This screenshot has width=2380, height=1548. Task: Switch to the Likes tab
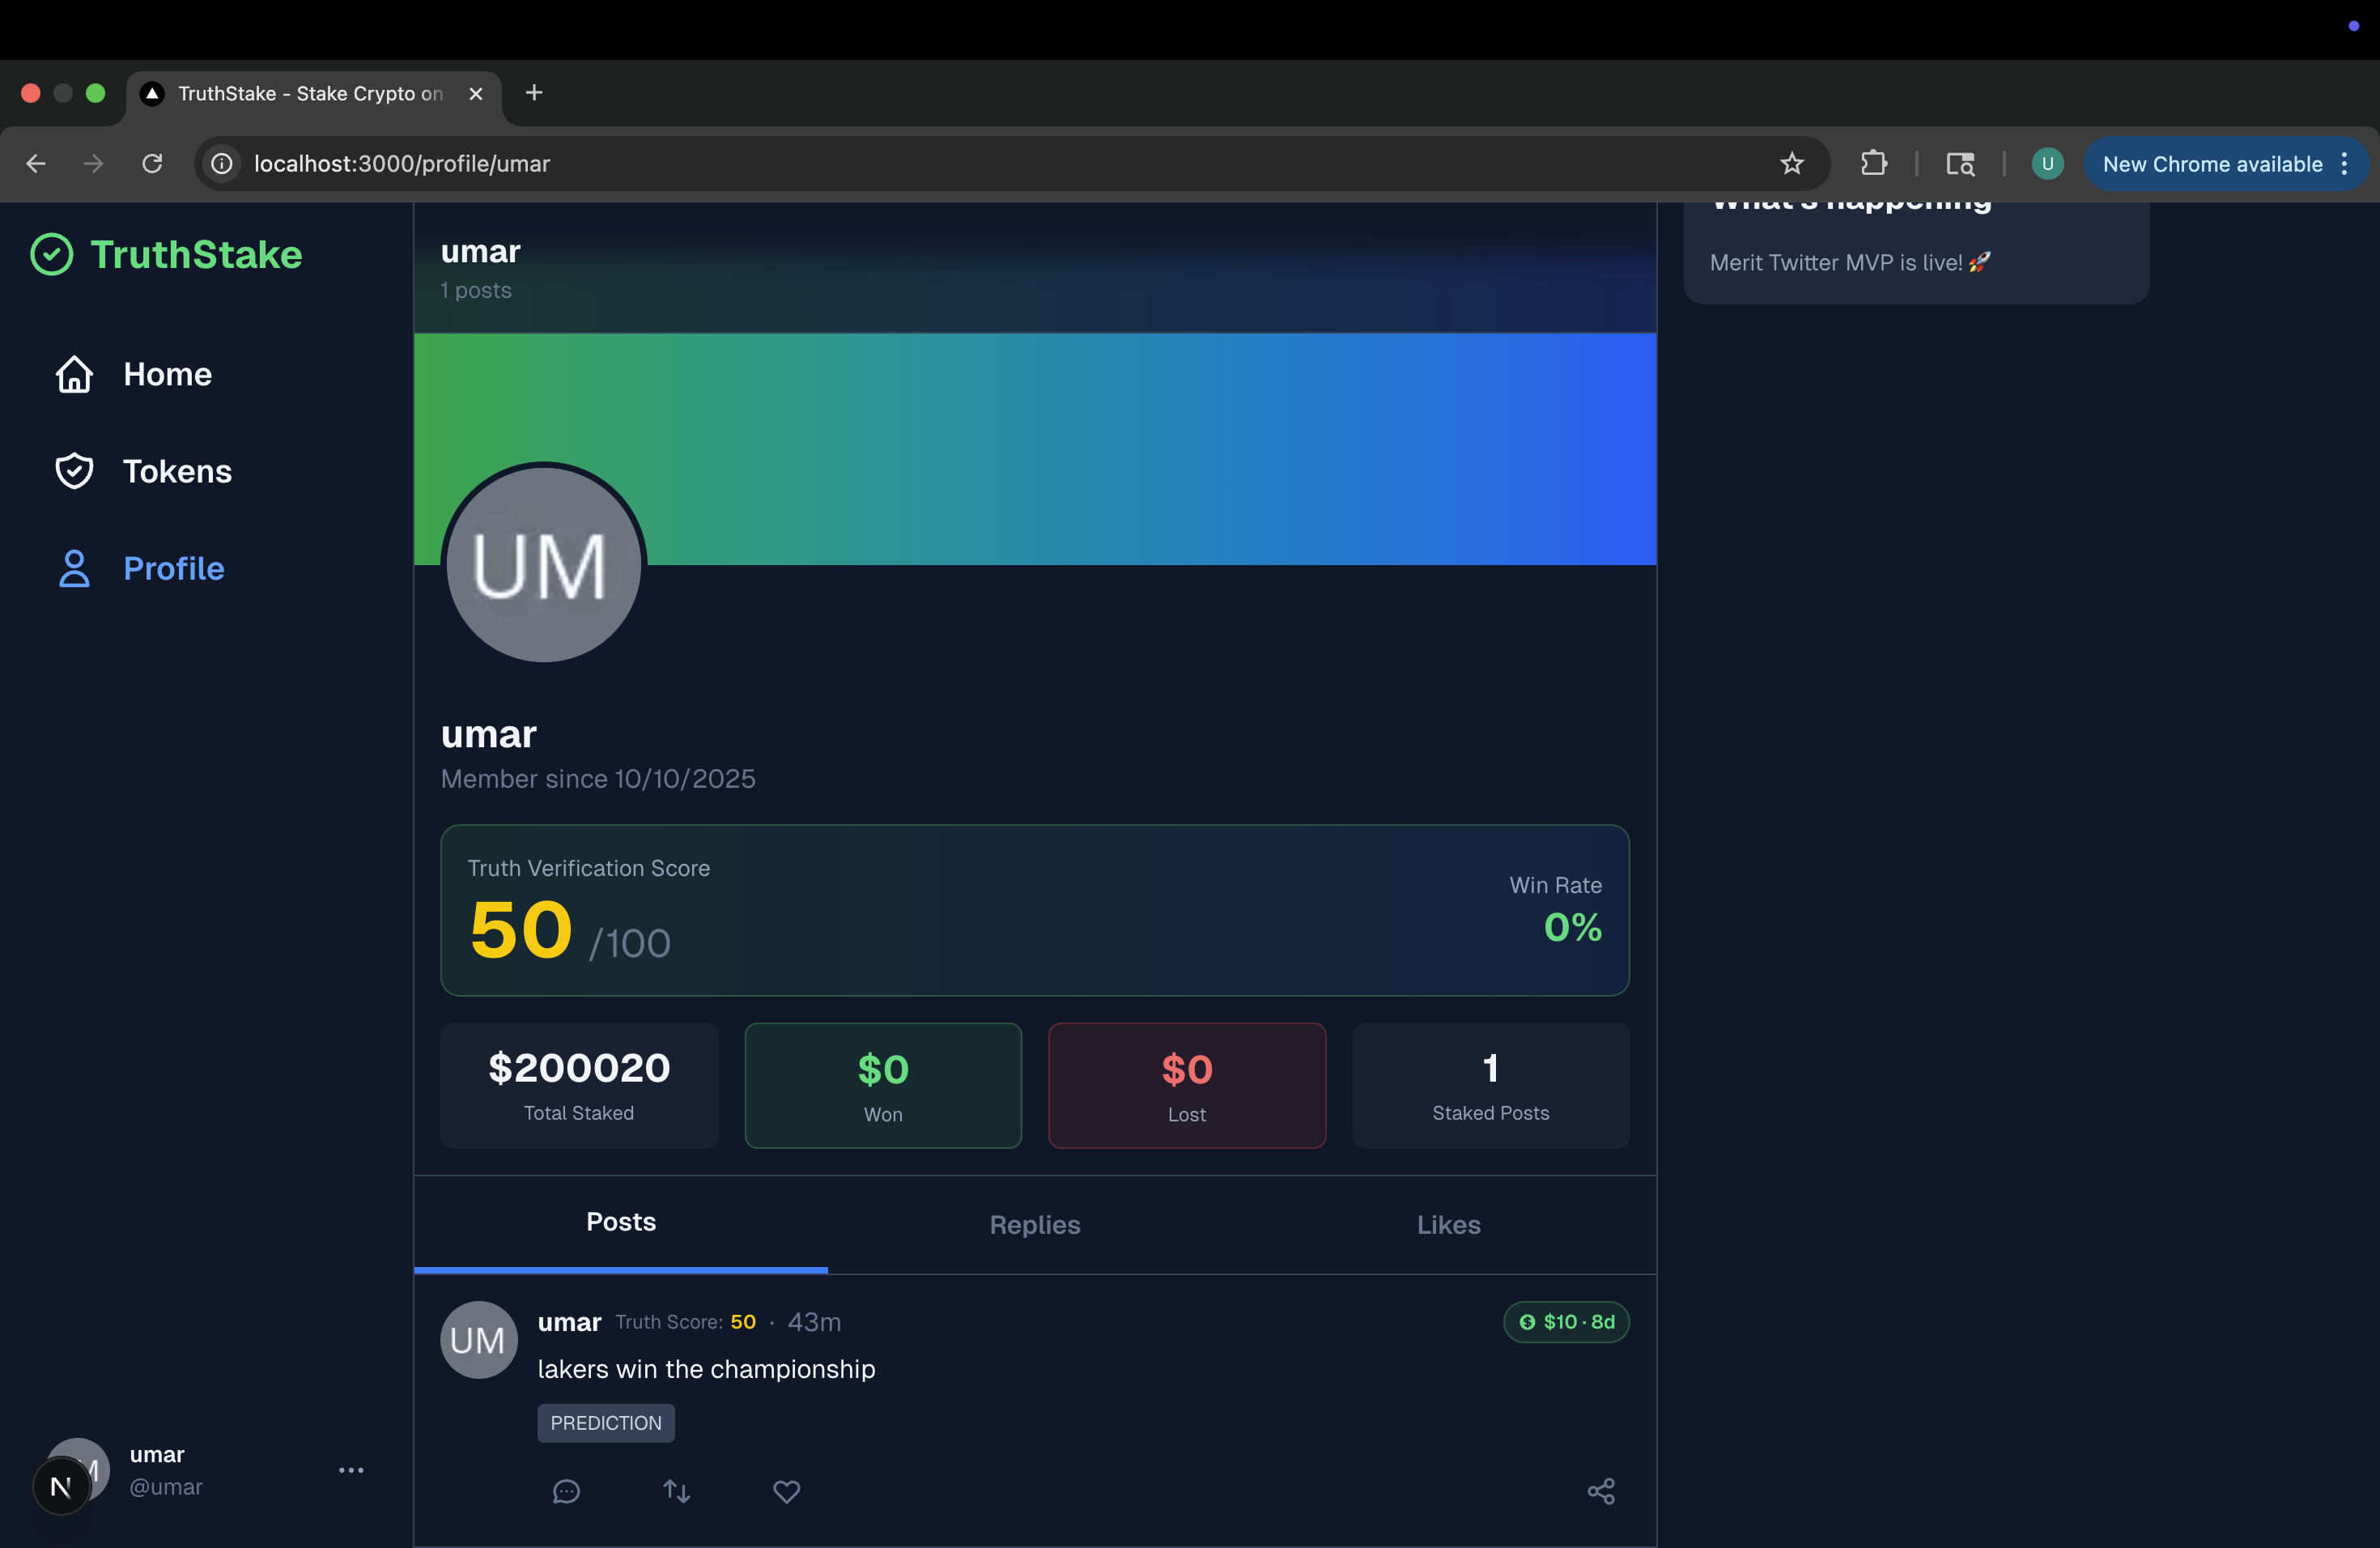coord(1448,1224)
